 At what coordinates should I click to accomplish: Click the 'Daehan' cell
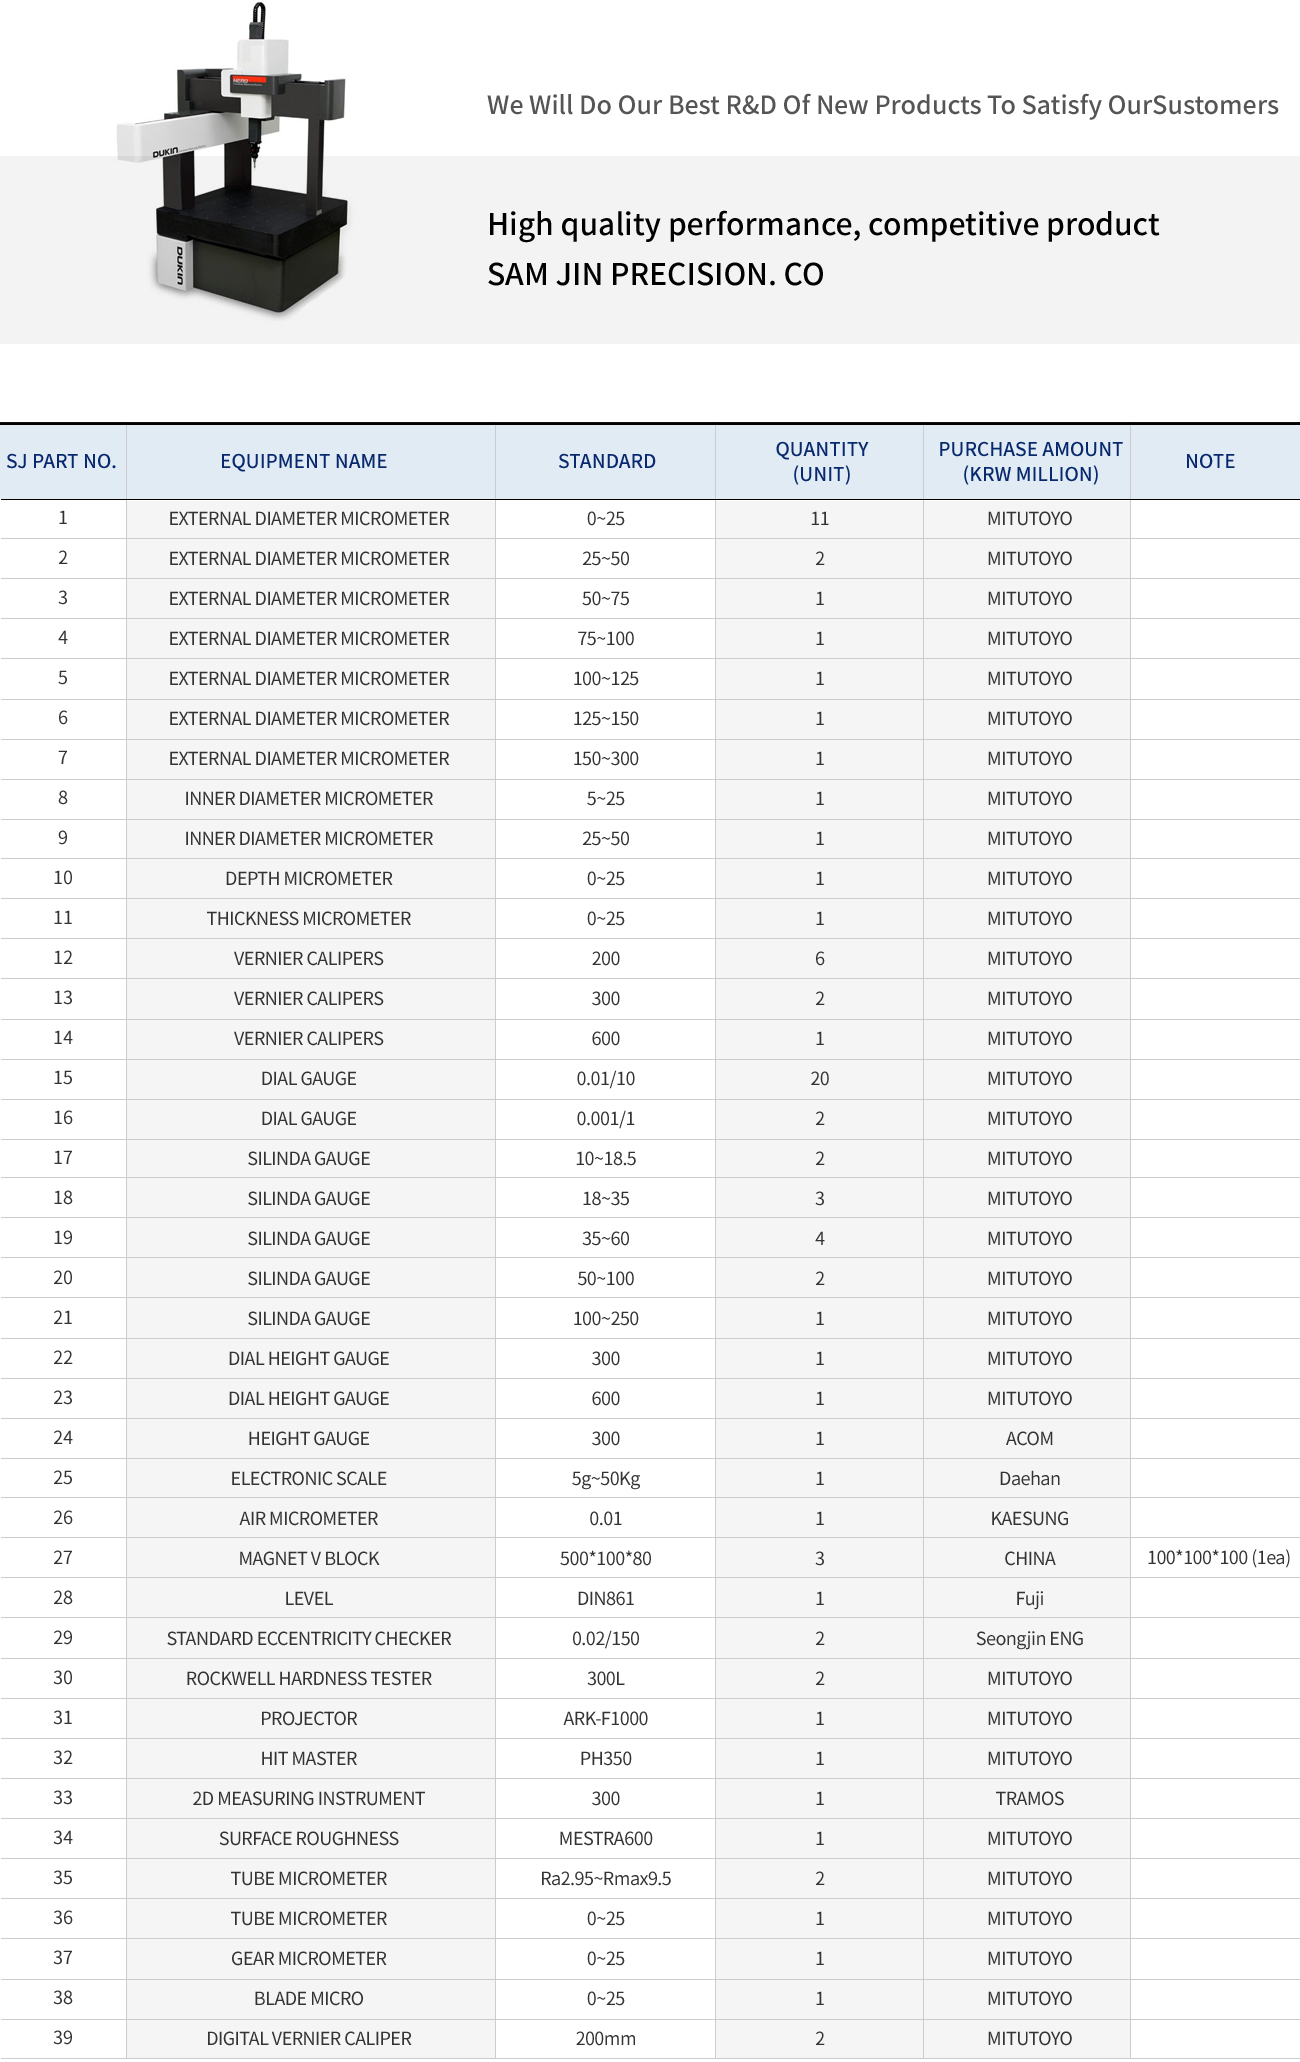(1030, 1478)
